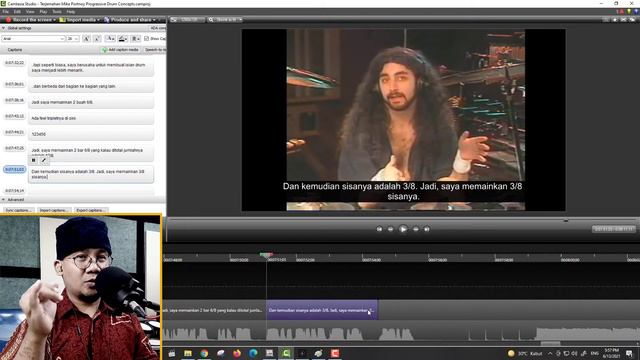The height and width of the screenshot is (360, 640).
Task: Click ADA compliant button
Action: pyautogui.click(x=158, y=28)
